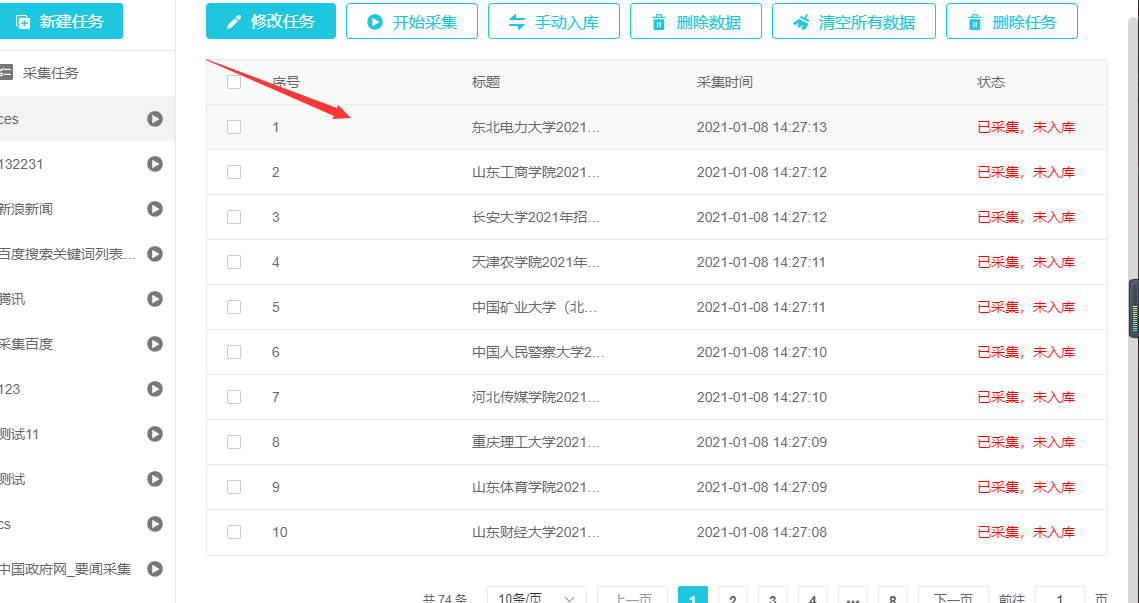Viewport: 1139px width, 603px height.
Task: Click the 采集任务 list icon
Action: 6,72
